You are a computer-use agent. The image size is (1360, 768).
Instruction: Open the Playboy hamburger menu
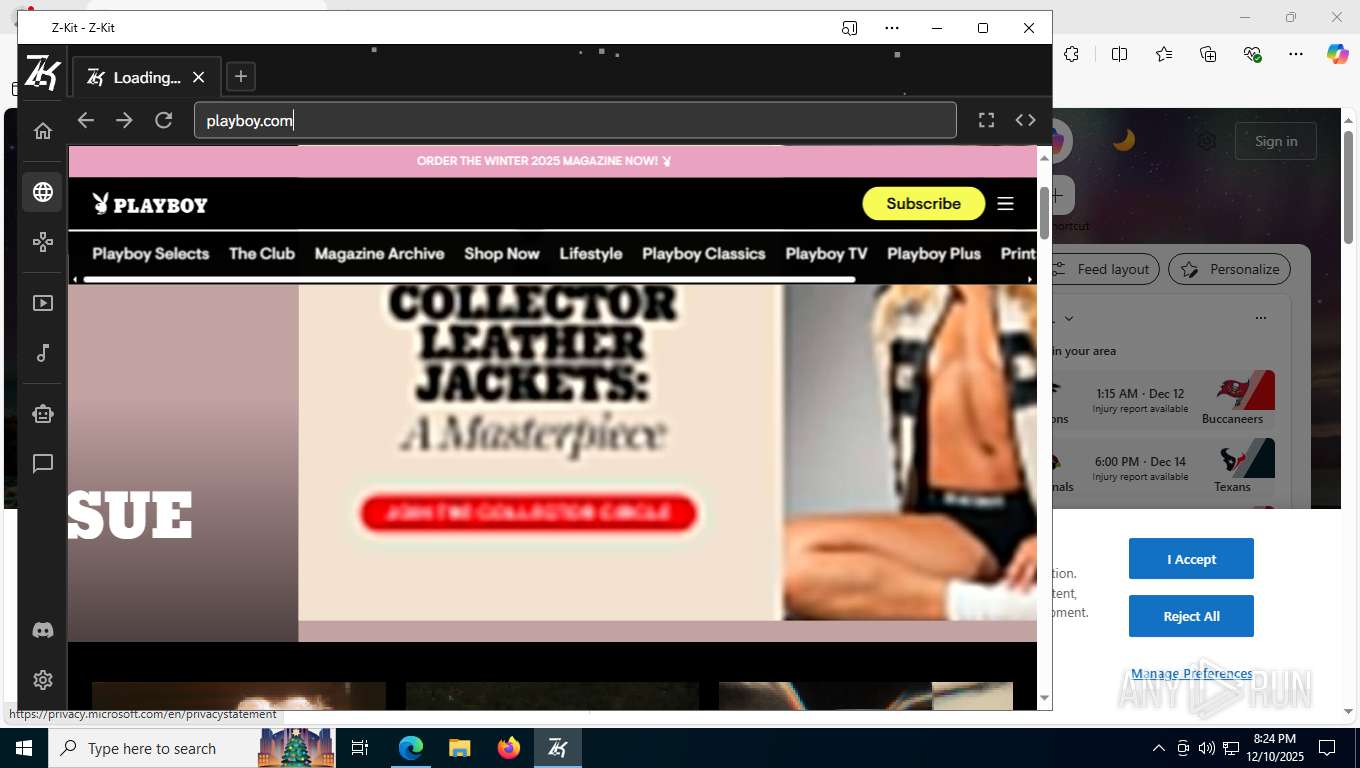(x=1006, y=204)
